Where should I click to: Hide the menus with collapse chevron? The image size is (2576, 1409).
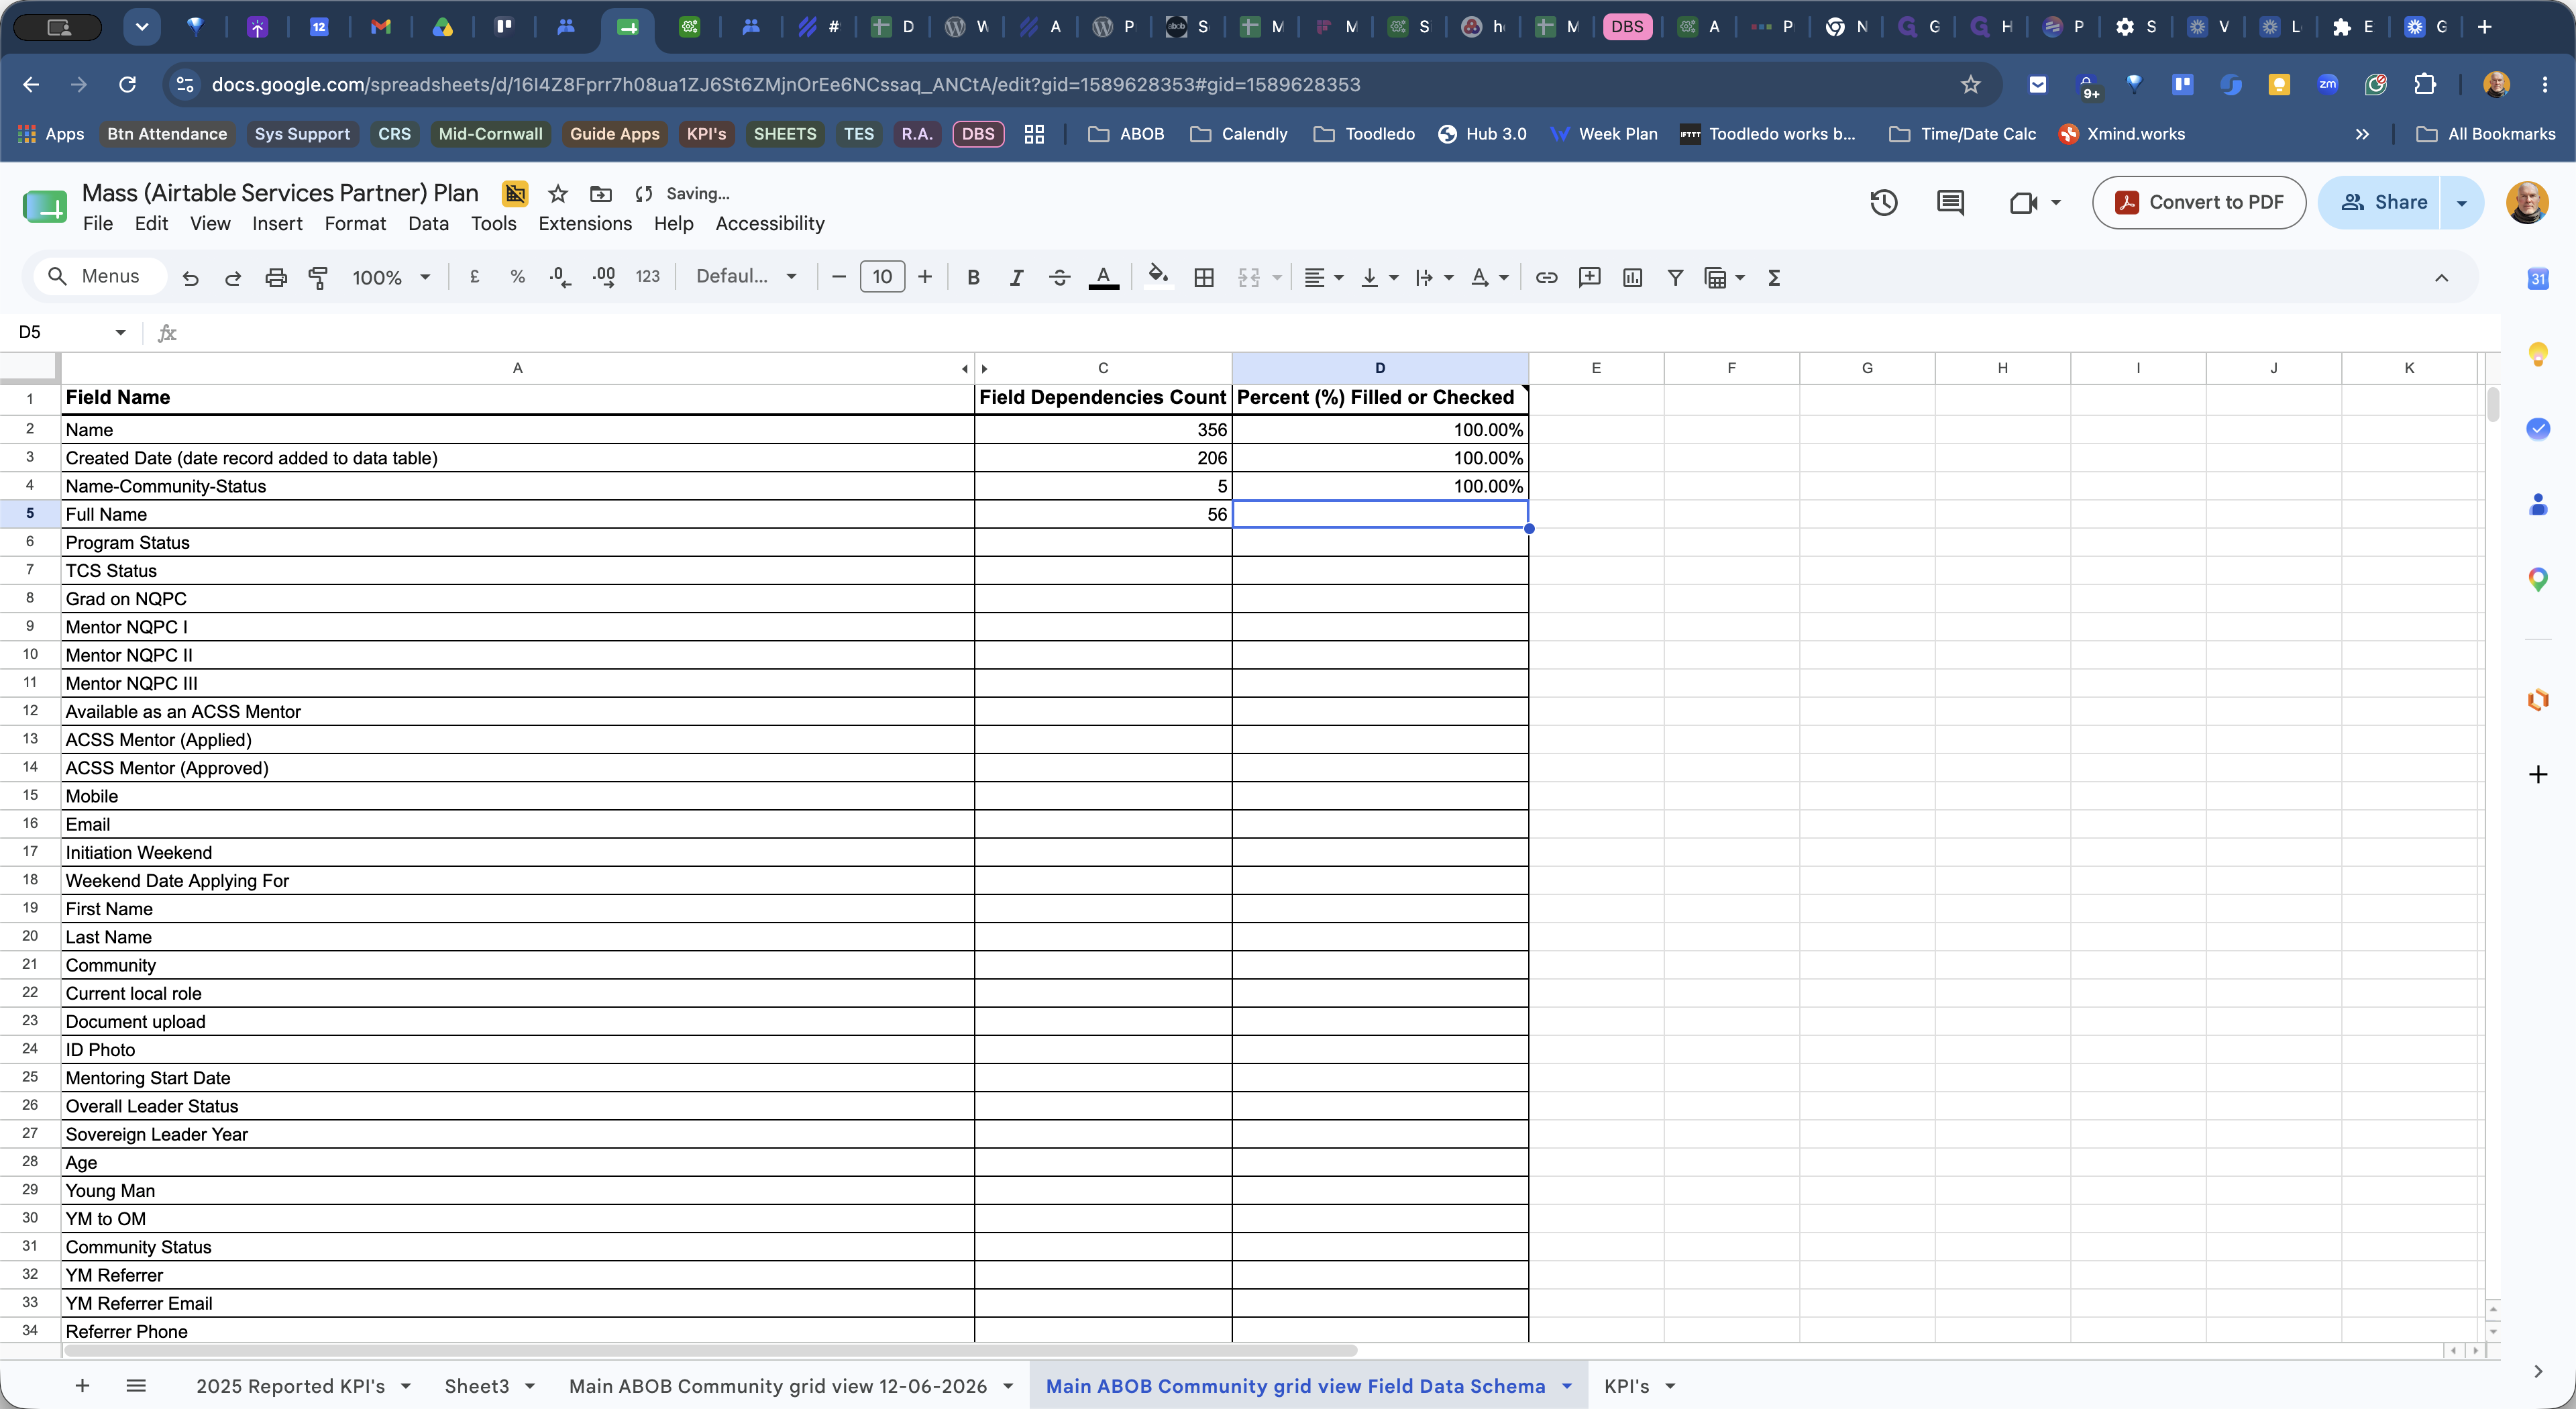2441,278
